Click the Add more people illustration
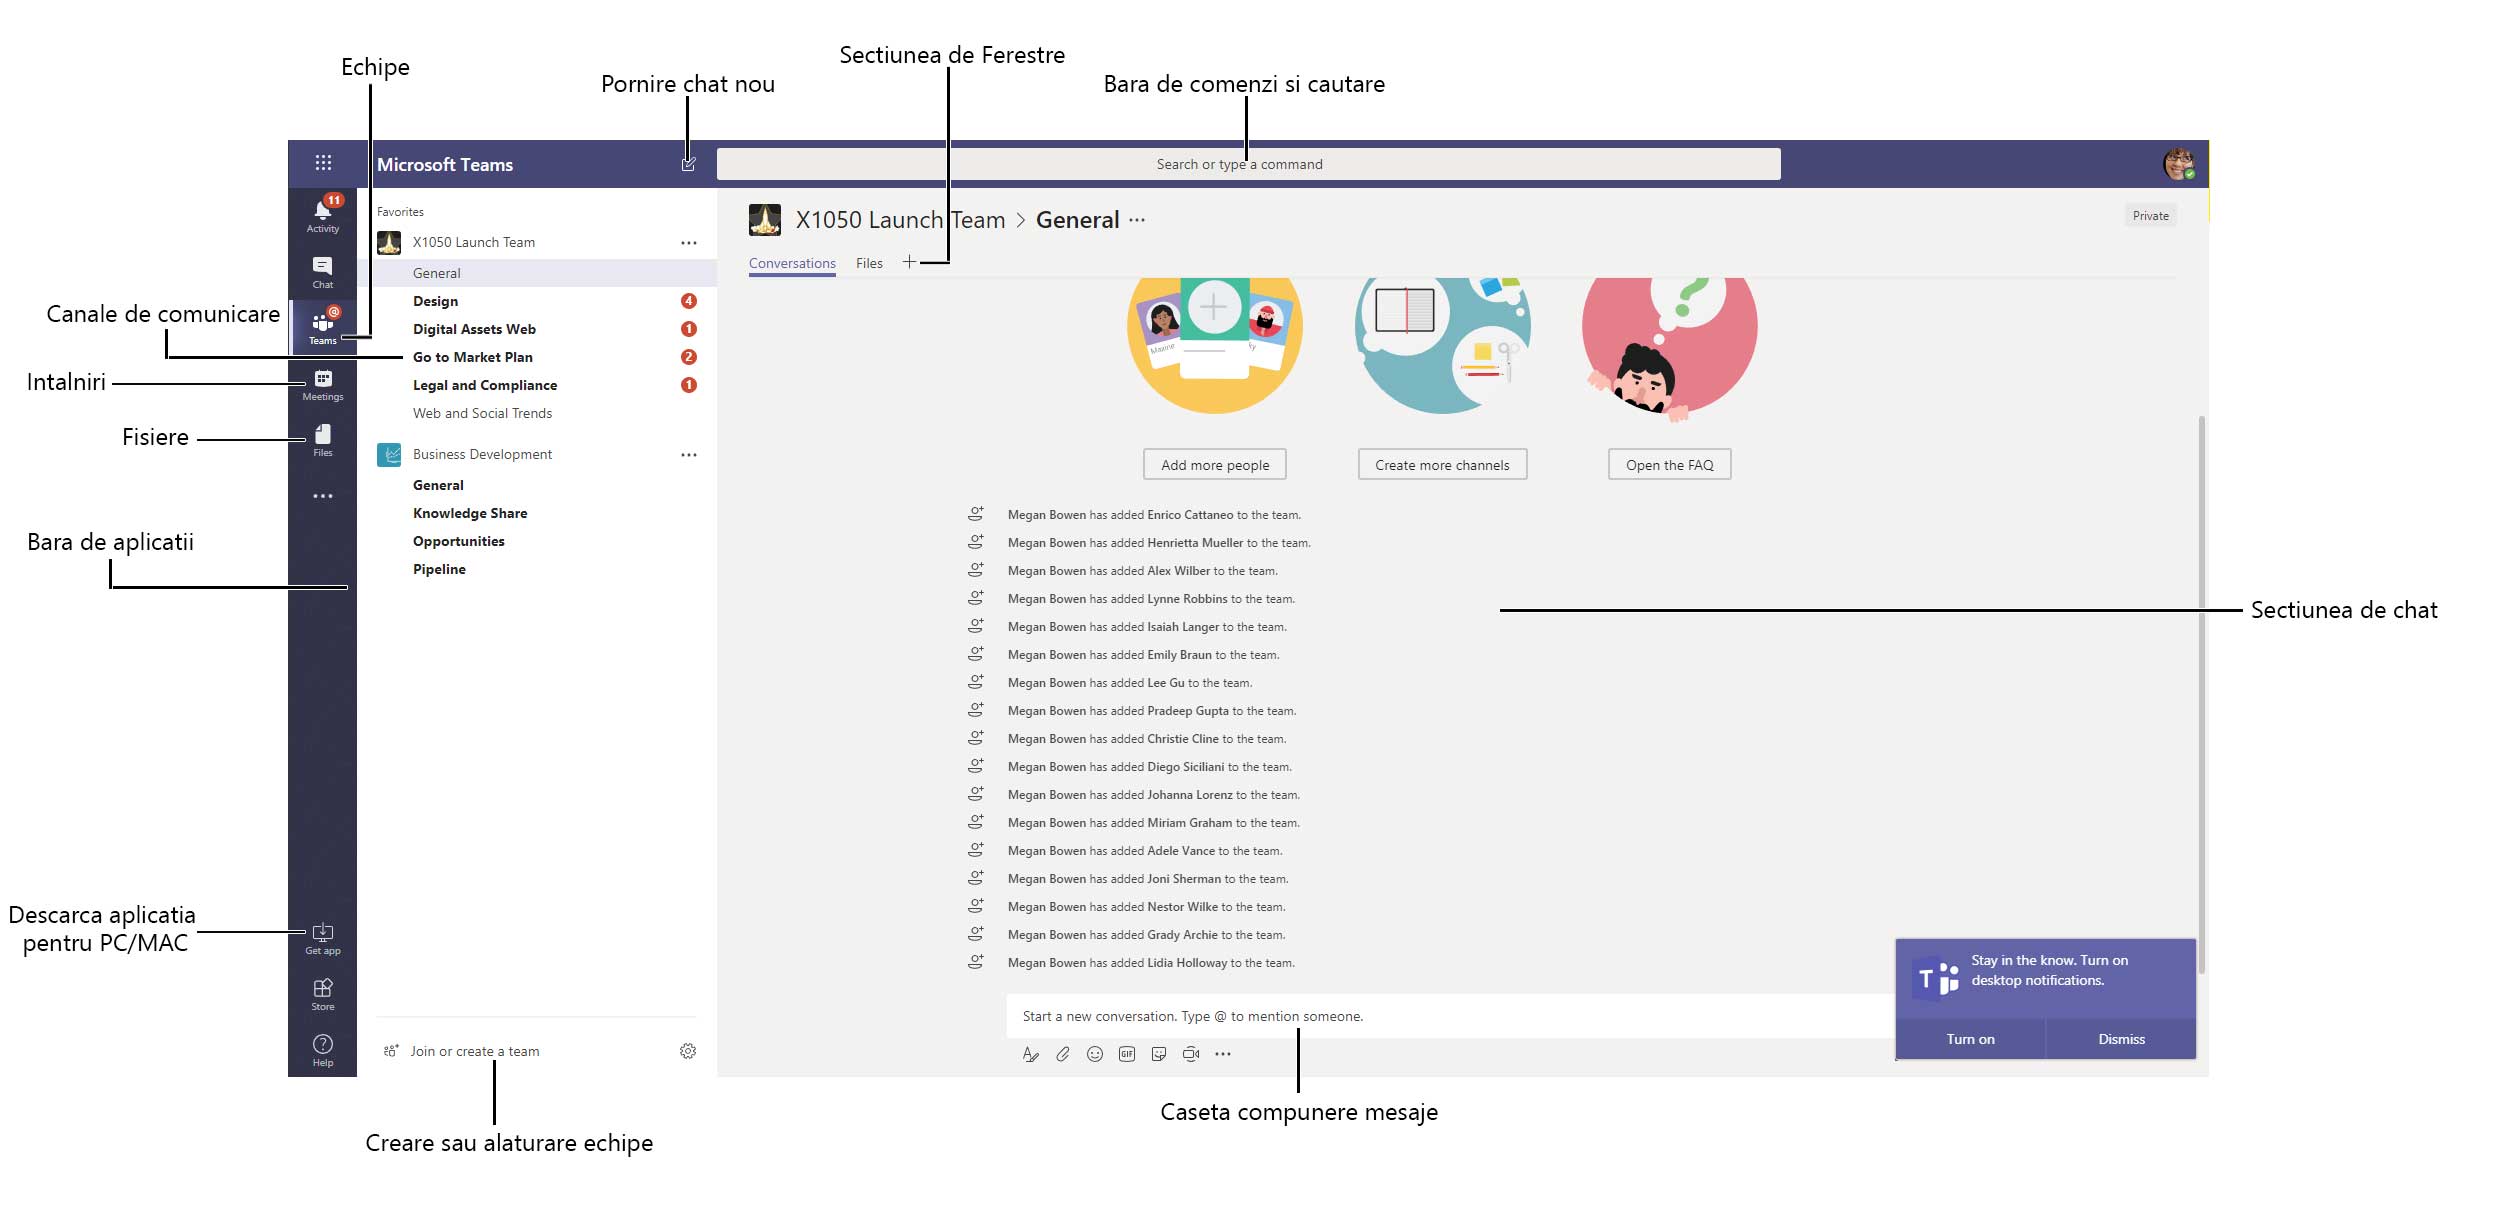Screen dimensions: 2499x1218 pyautogui.click(x=1214, y=345)
